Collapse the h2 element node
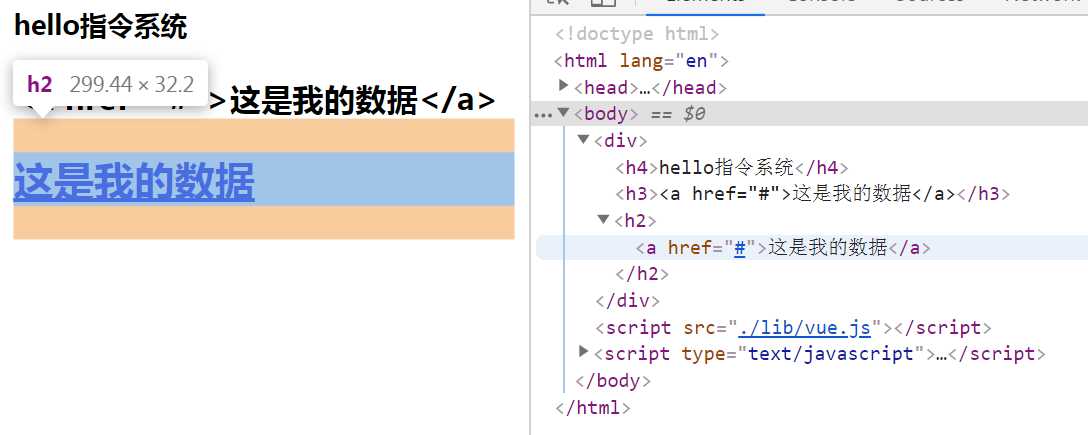The height and width of the screenshot is (435, 1088). tap(604, 220)
